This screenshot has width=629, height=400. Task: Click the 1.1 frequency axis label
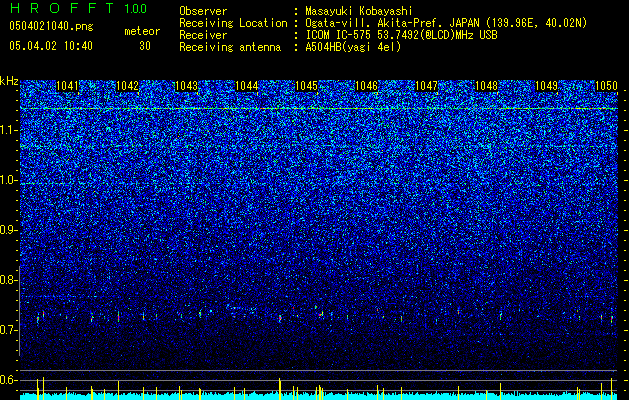pos(9,130)
